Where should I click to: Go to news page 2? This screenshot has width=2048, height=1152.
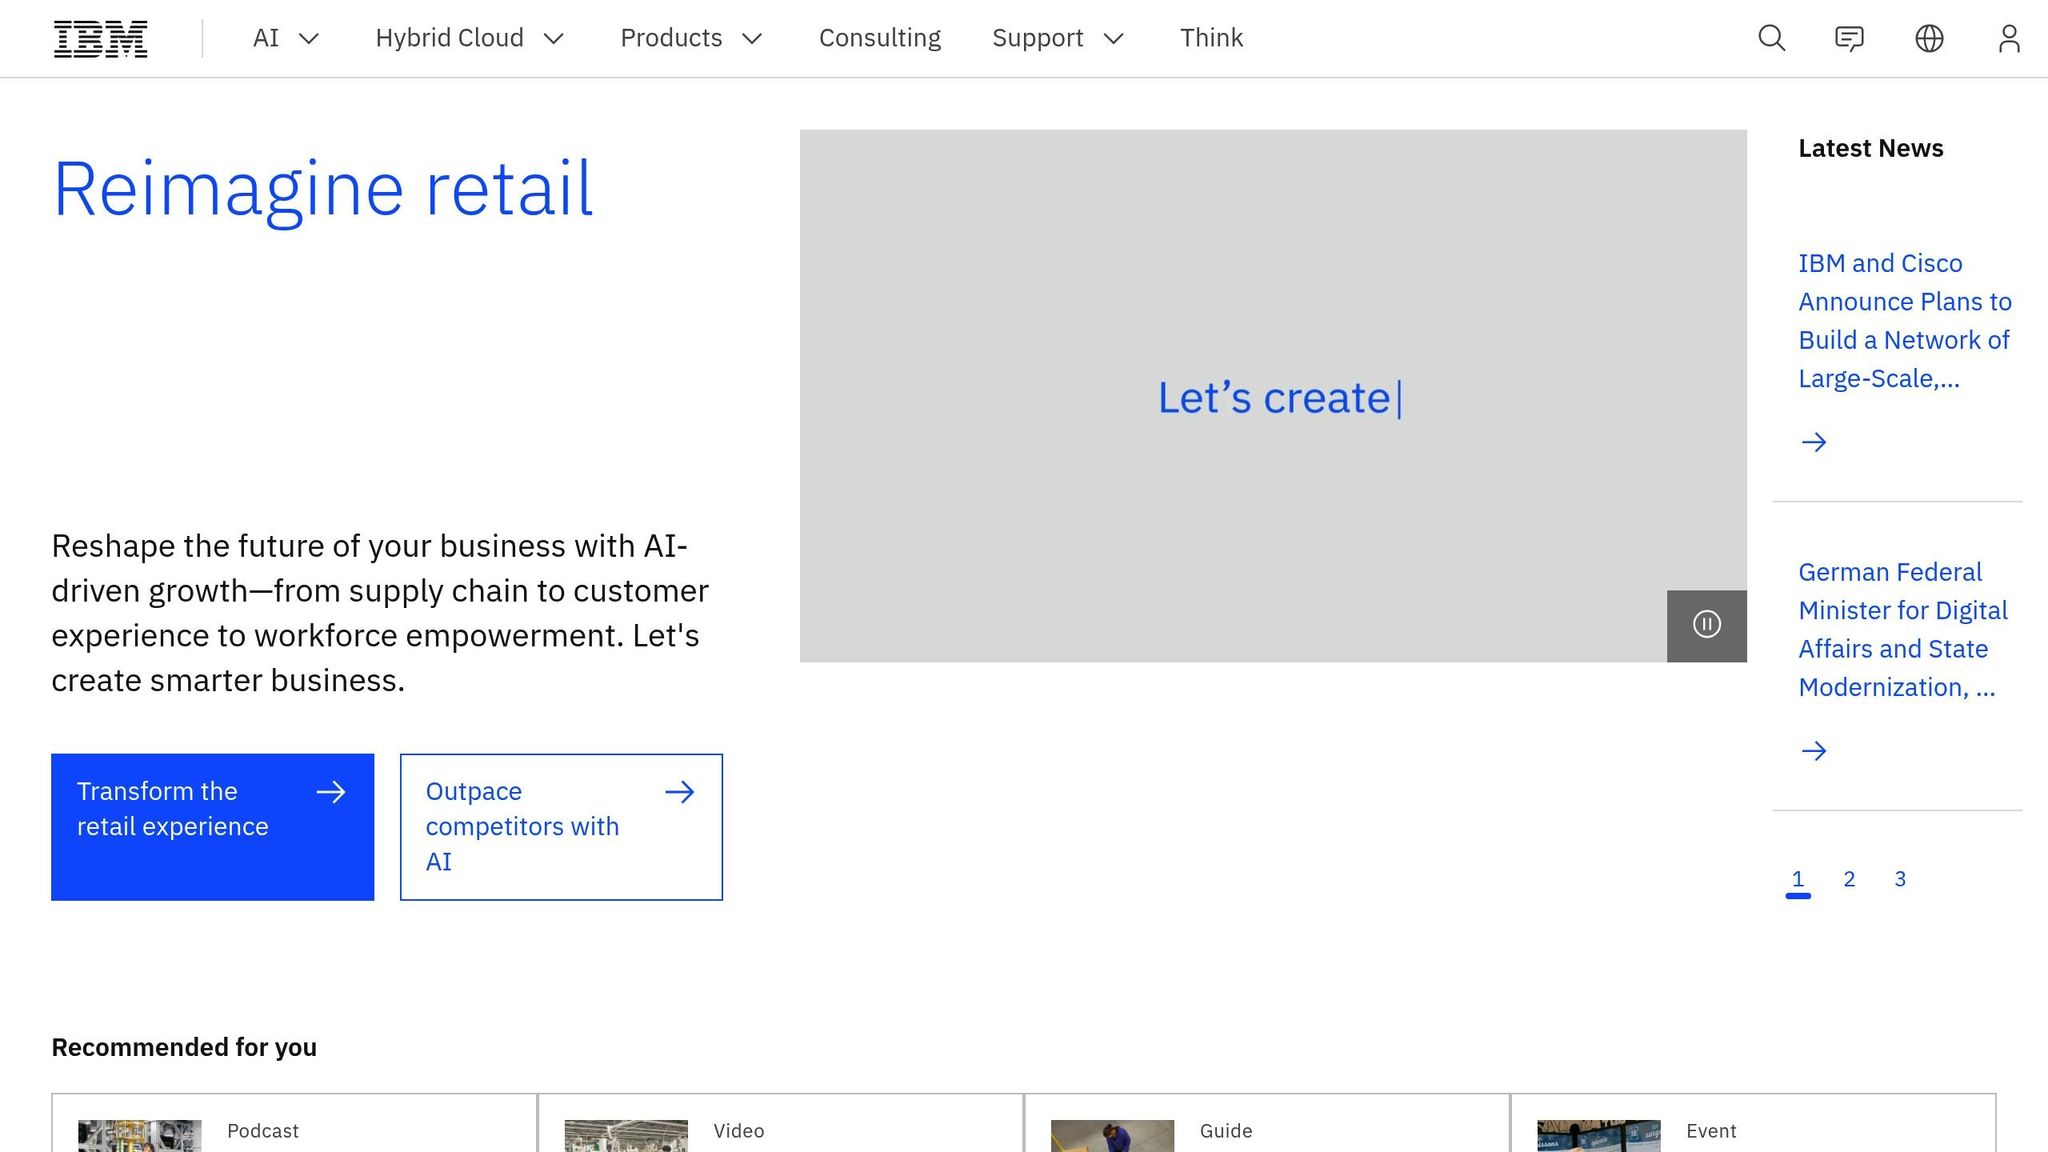click(x=1849, y=879)
